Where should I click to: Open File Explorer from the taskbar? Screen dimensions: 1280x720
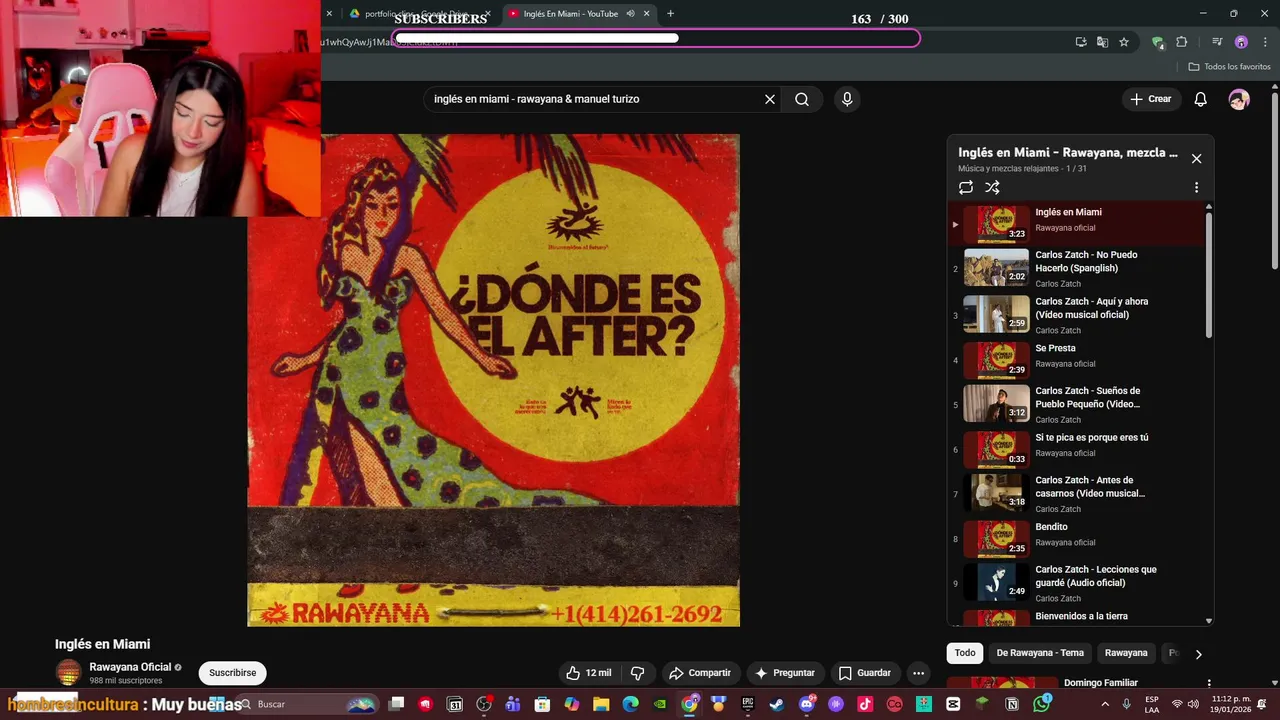click(601, 704)
